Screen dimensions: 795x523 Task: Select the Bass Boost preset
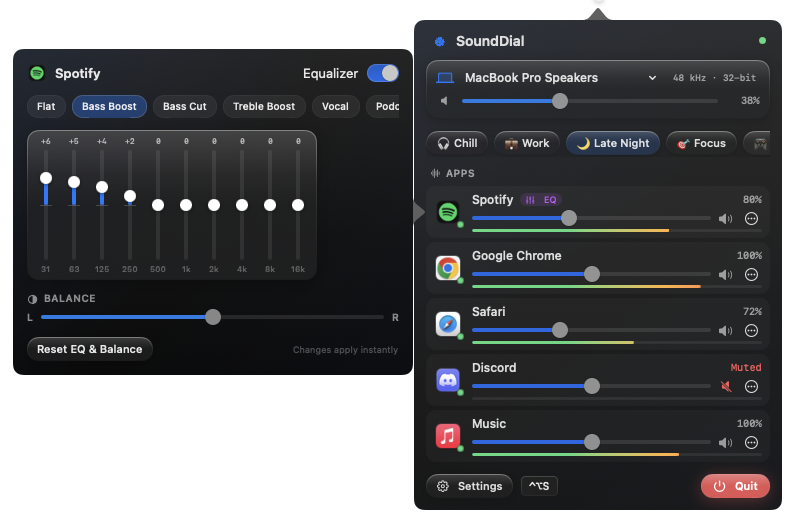(109, 106)
